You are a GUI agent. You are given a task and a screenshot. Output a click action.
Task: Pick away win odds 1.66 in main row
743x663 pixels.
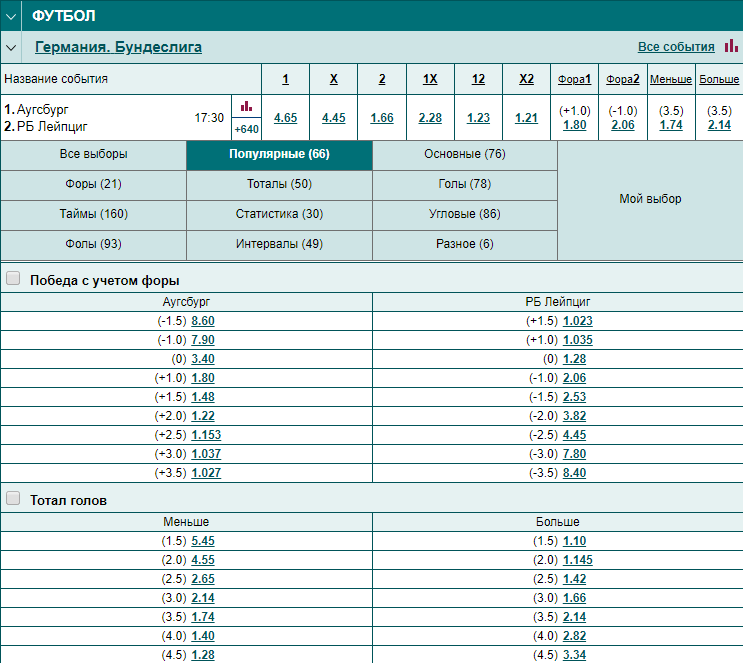[x=382, y=118]
